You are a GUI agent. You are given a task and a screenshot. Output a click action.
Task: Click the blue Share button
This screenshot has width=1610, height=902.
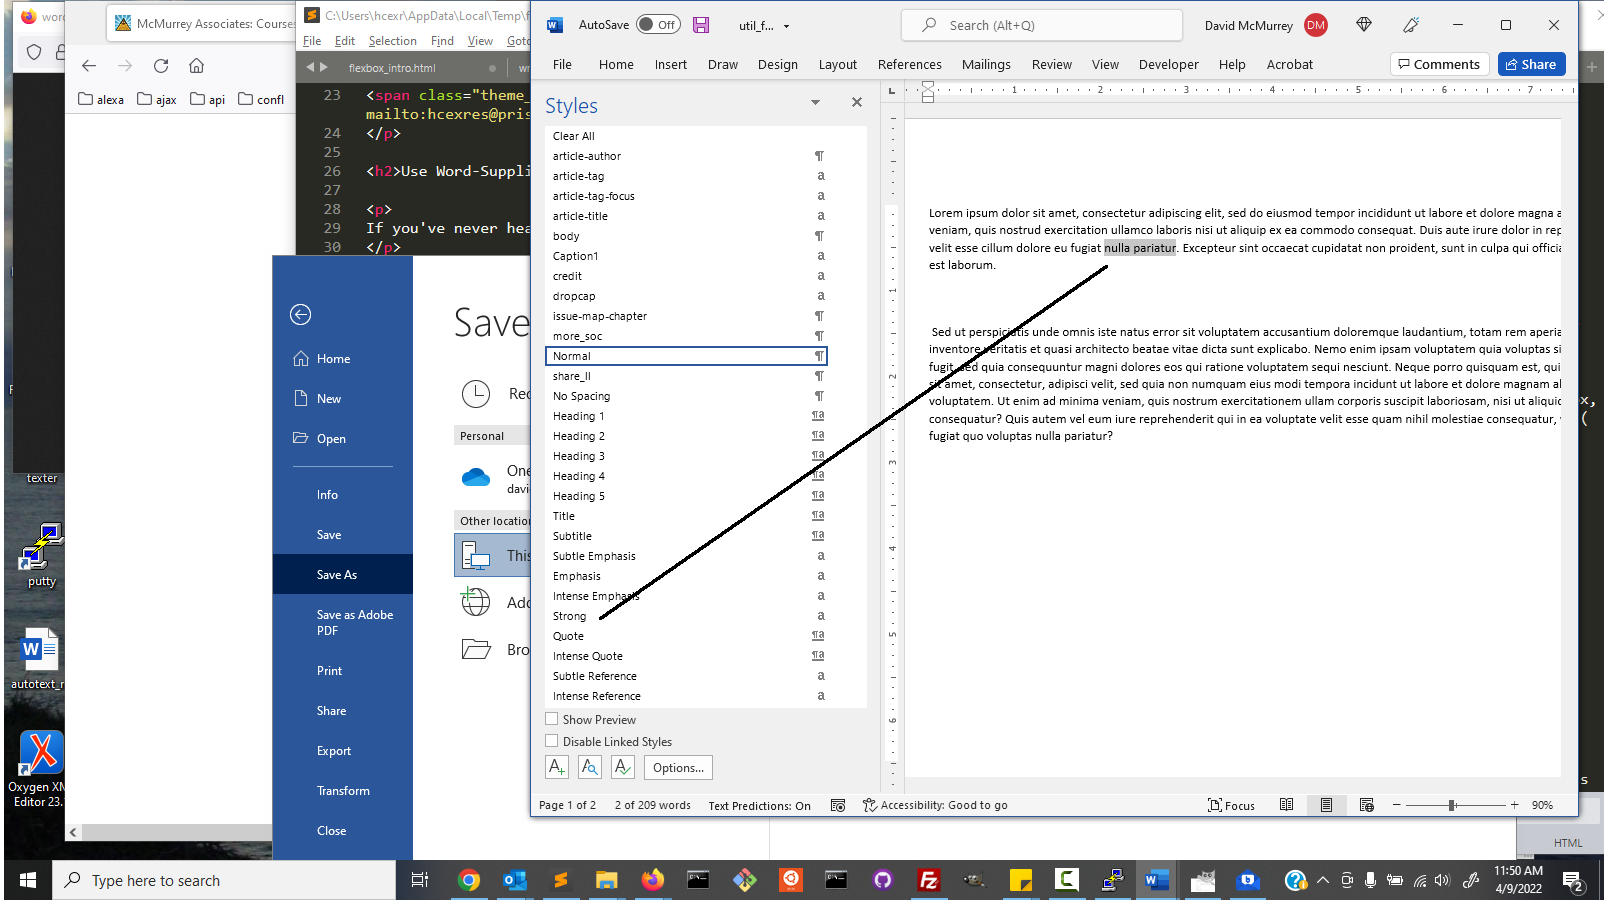[1531, 64]
